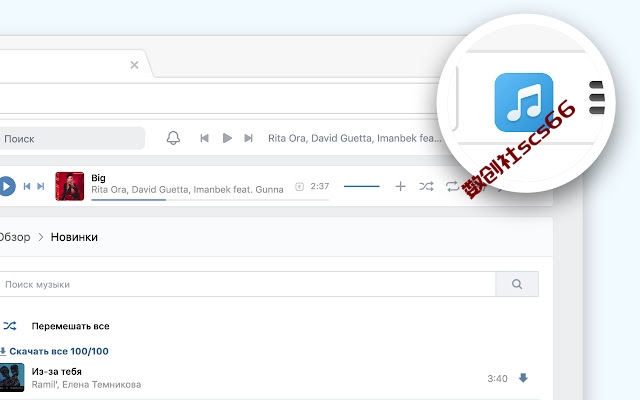The image size is (640, 400).
Task: Add the track with plus icon
Action: [x=400, y=187]
